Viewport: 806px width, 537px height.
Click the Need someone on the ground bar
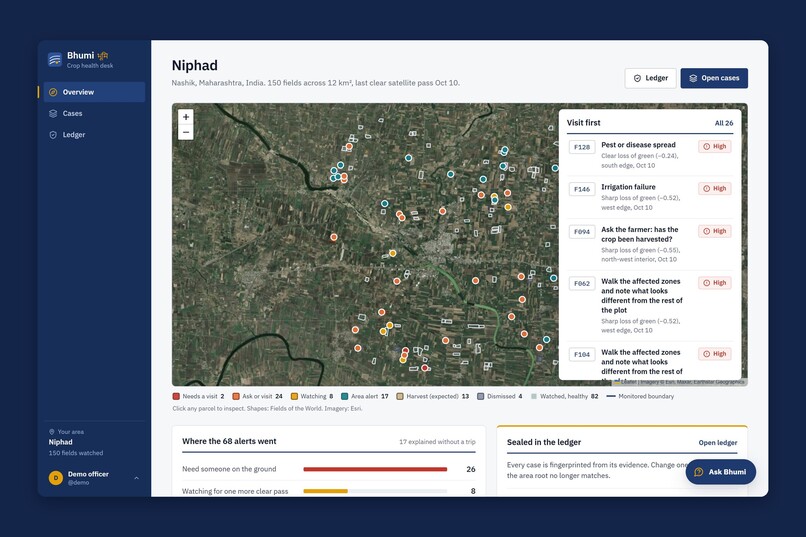(x=375, y=469)
